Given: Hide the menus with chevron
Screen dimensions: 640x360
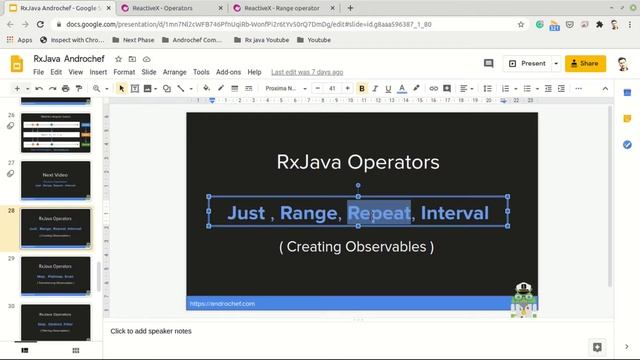Looking at the screenshot, I should (605, 89).
